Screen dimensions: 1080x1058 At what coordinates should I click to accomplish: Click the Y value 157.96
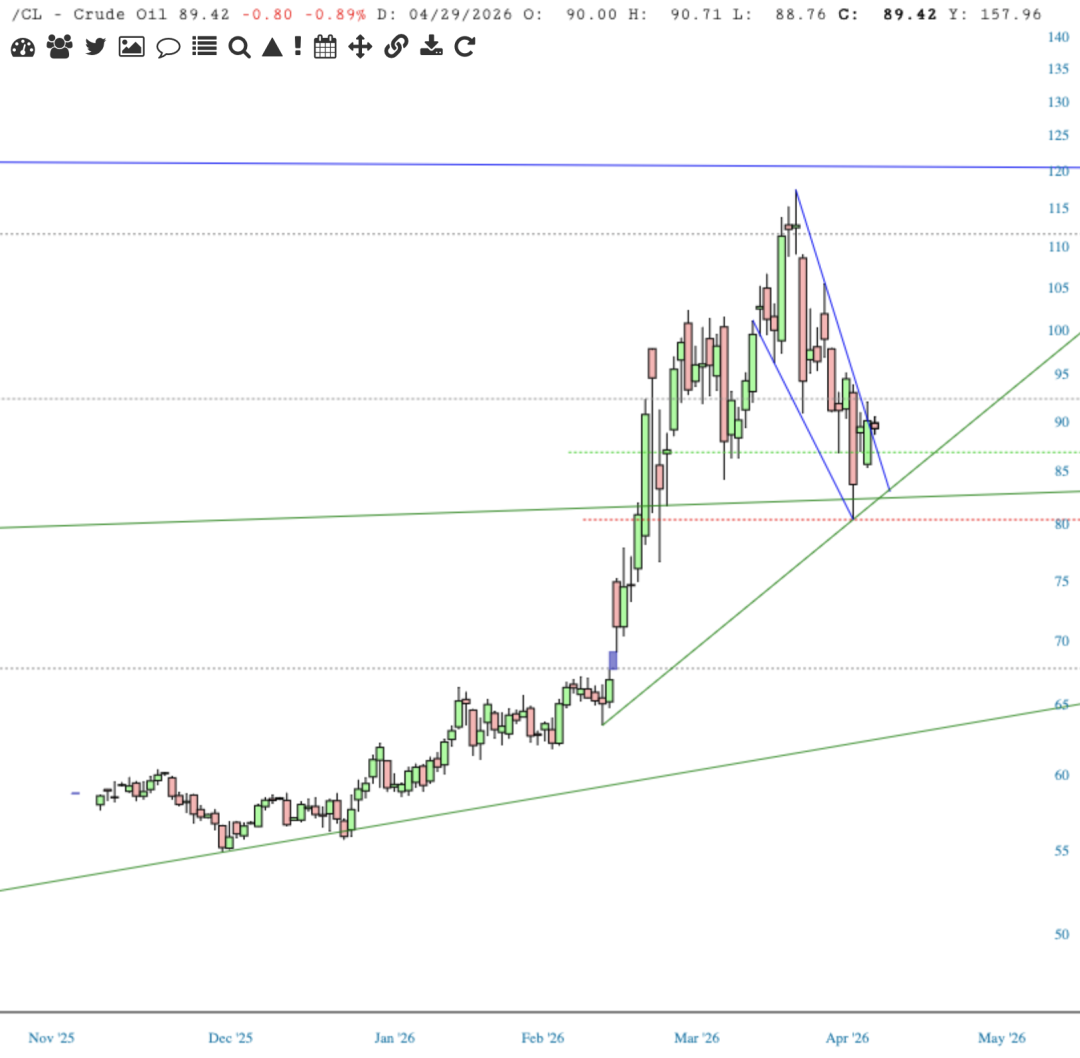pos(1010,14)
